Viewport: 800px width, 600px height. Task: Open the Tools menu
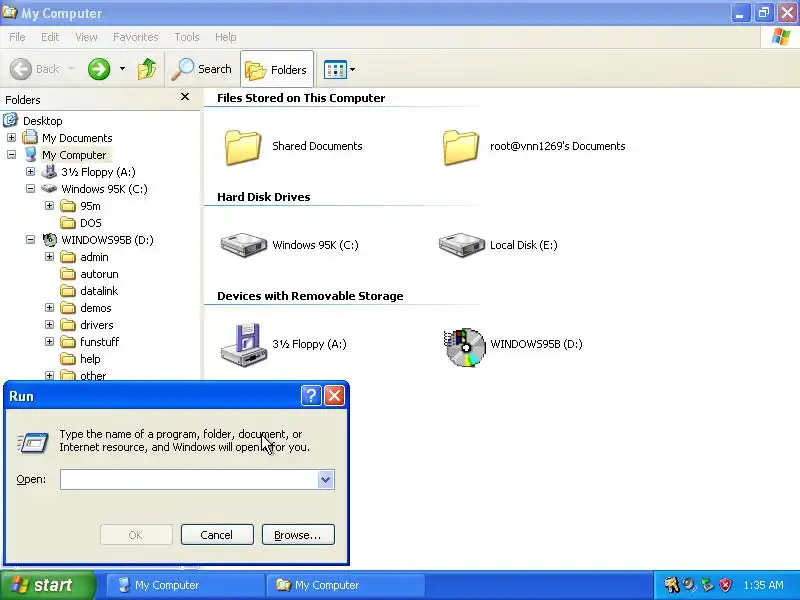pos(187,37)
